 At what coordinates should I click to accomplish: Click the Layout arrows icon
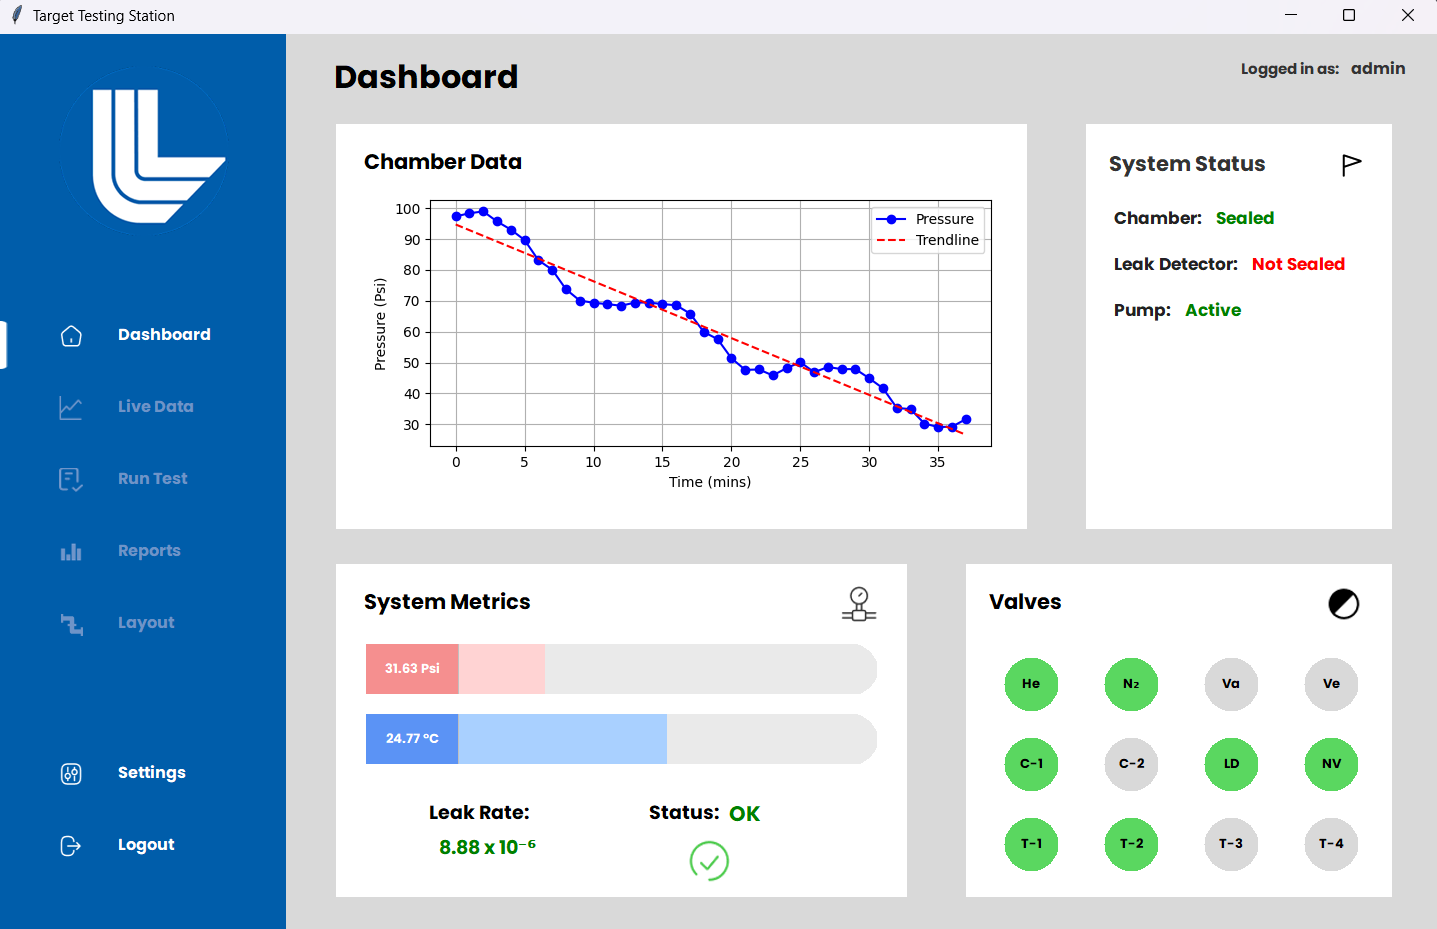click(x=71, y=623)
